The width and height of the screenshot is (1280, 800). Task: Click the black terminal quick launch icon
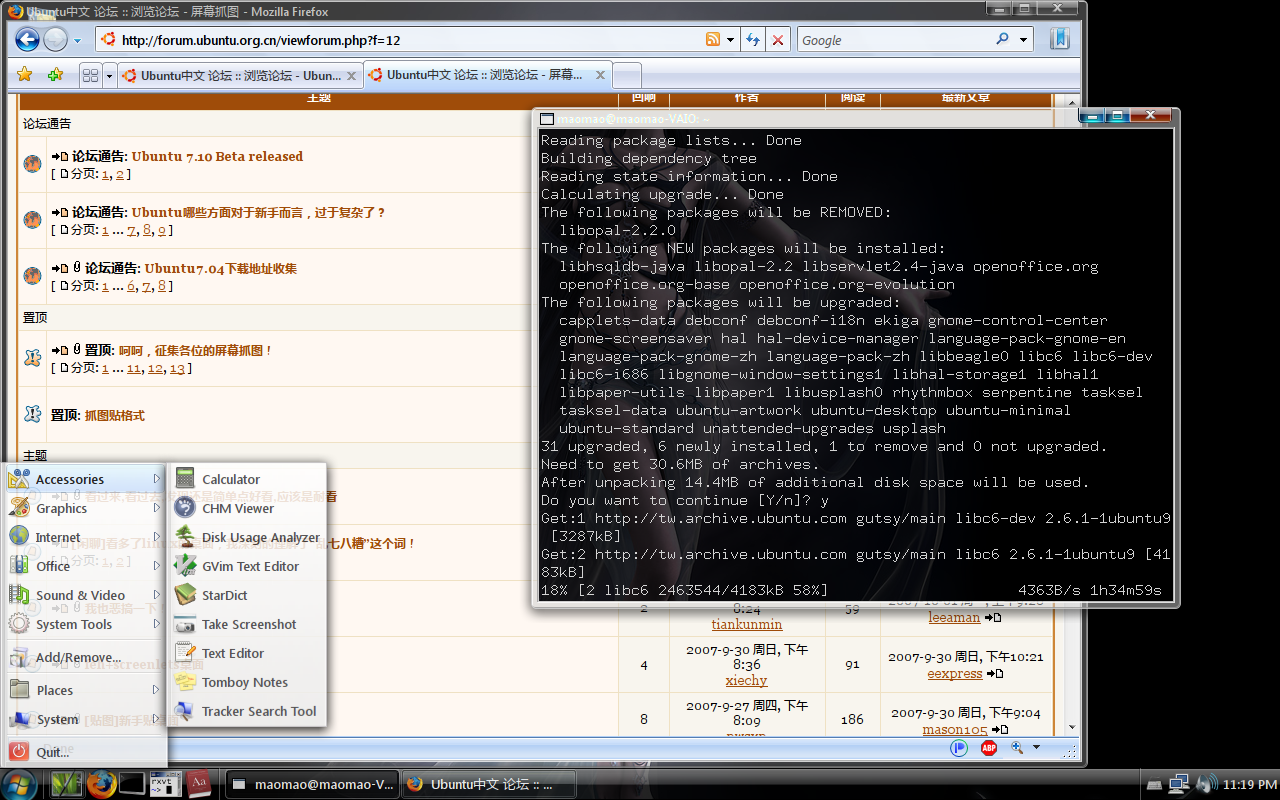pos(132,784)
